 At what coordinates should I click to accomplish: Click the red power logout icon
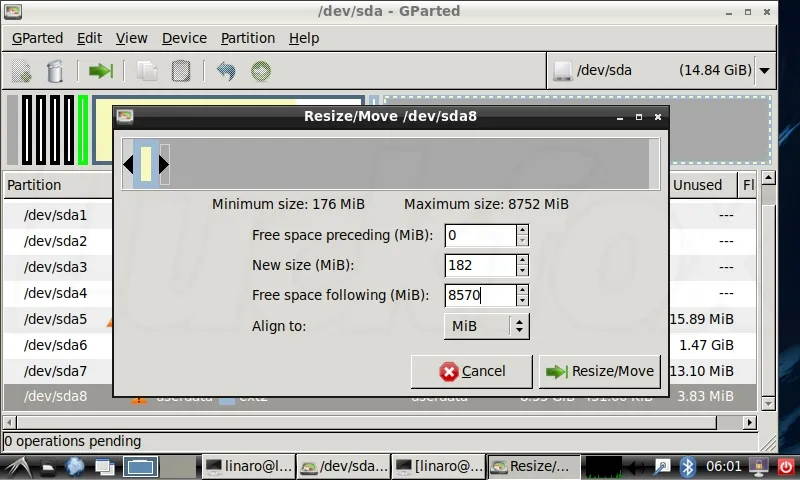[x=786, y=467]
